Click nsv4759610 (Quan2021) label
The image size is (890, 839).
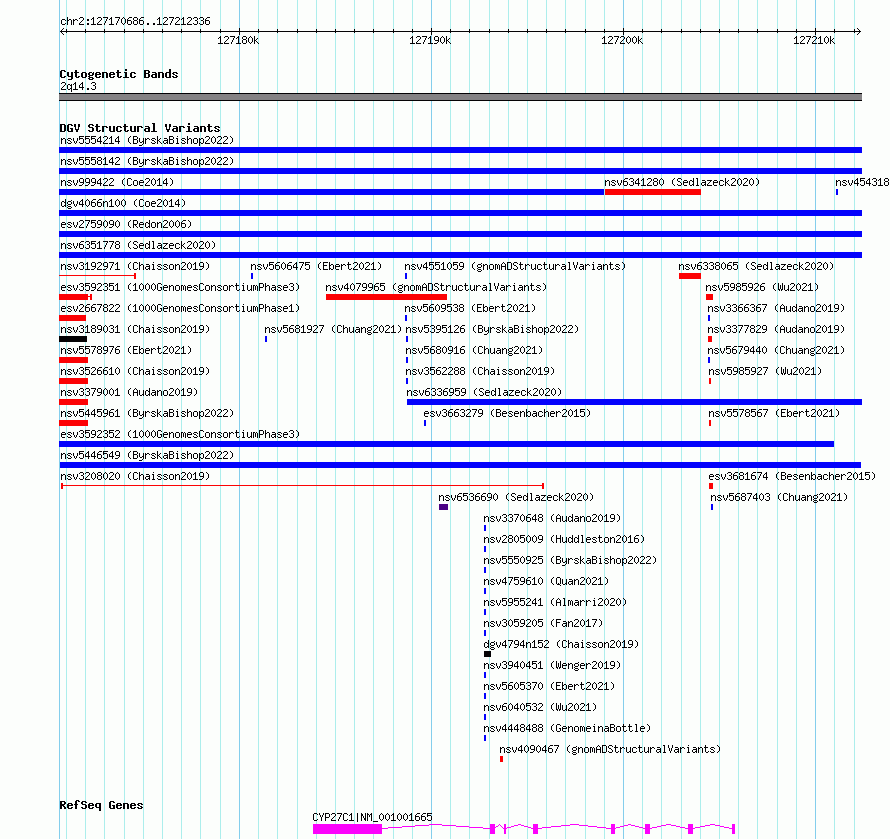coord(546,581)
